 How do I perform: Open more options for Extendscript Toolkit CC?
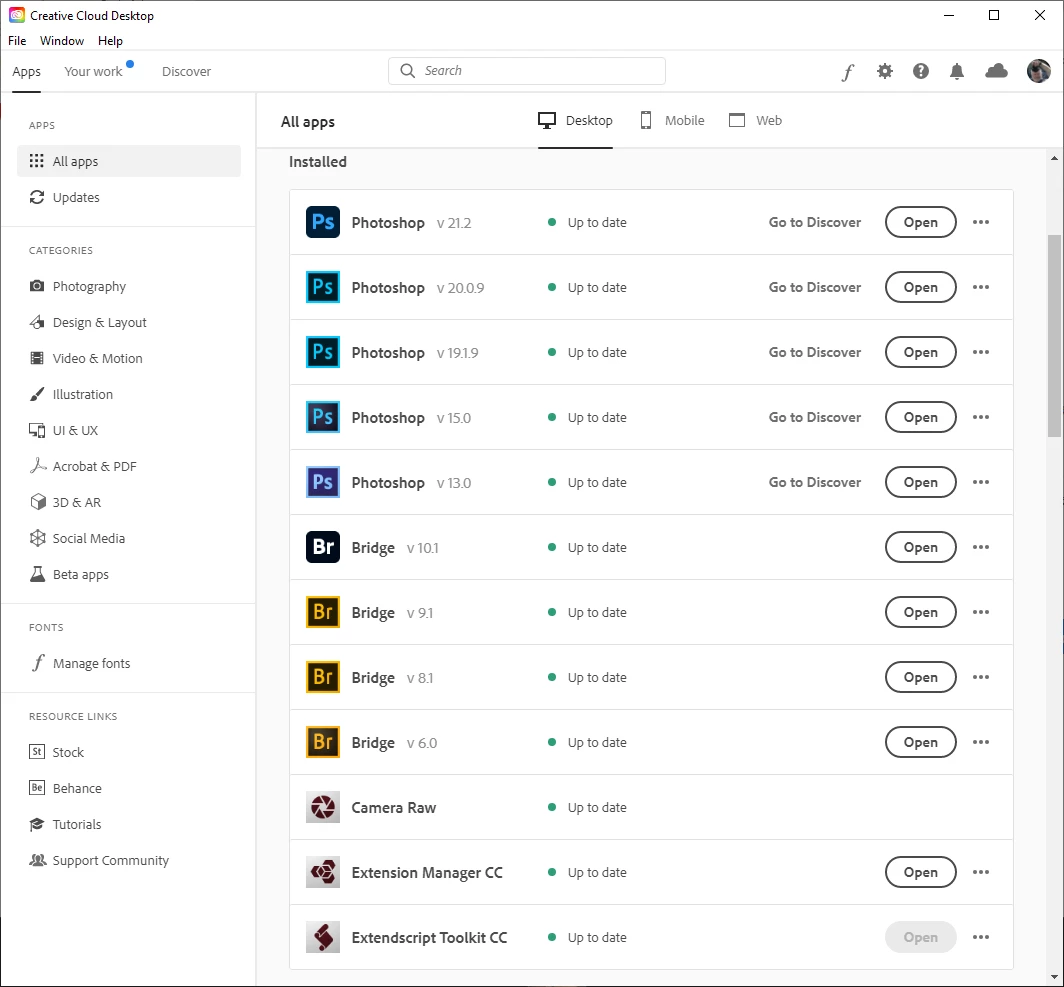tap(981, 937)
